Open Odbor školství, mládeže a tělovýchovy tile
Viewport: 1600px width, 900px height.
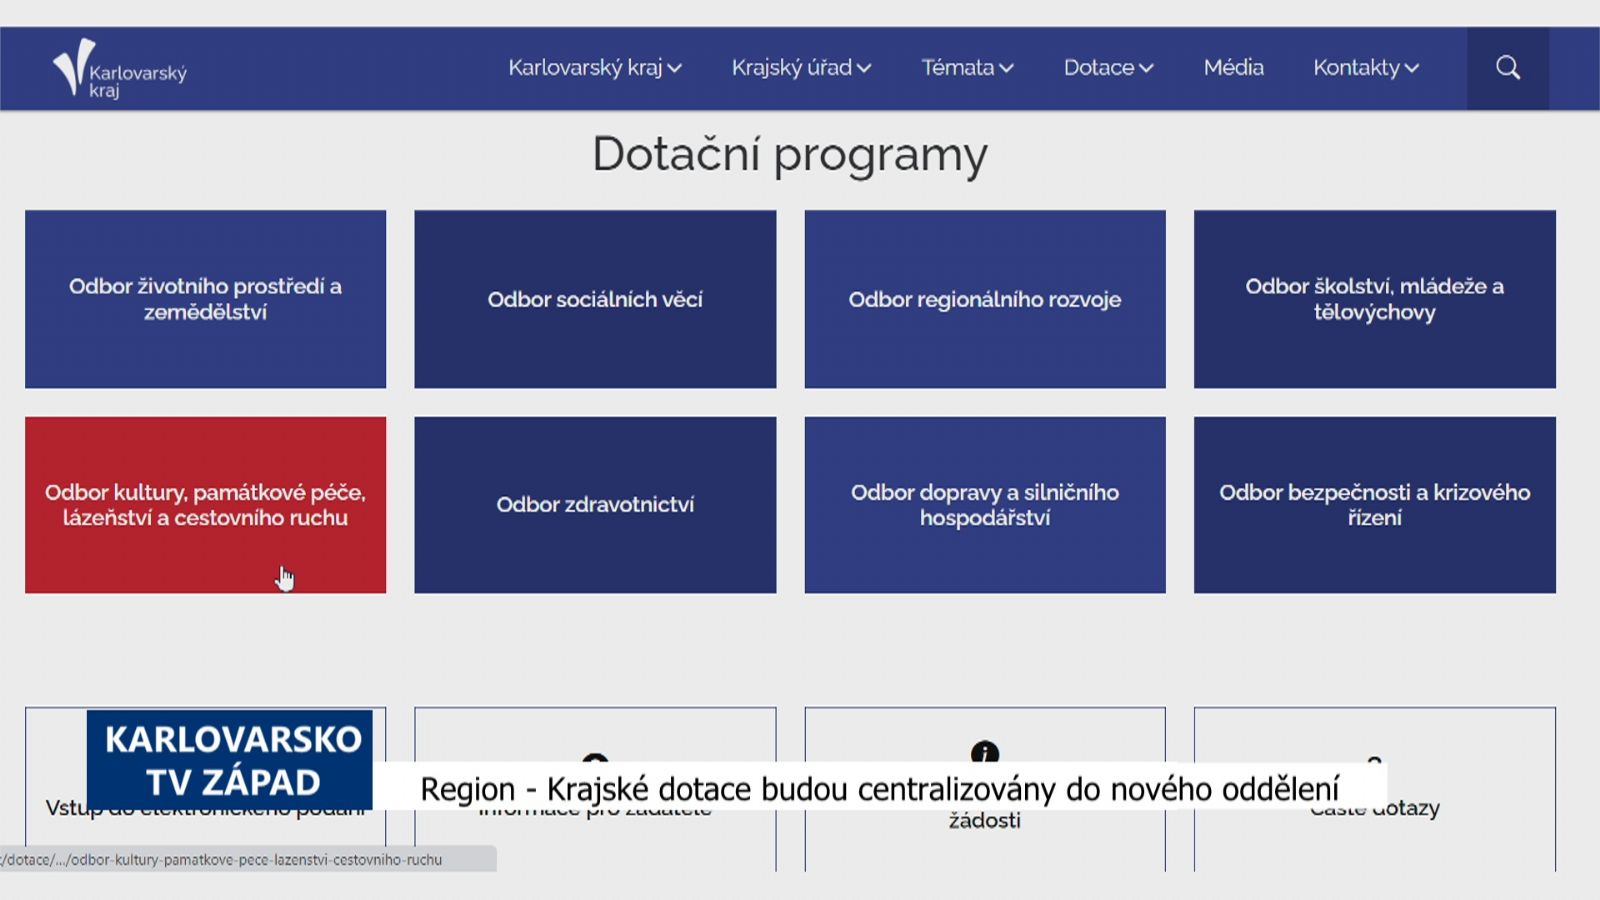(x=1375, y=299)
